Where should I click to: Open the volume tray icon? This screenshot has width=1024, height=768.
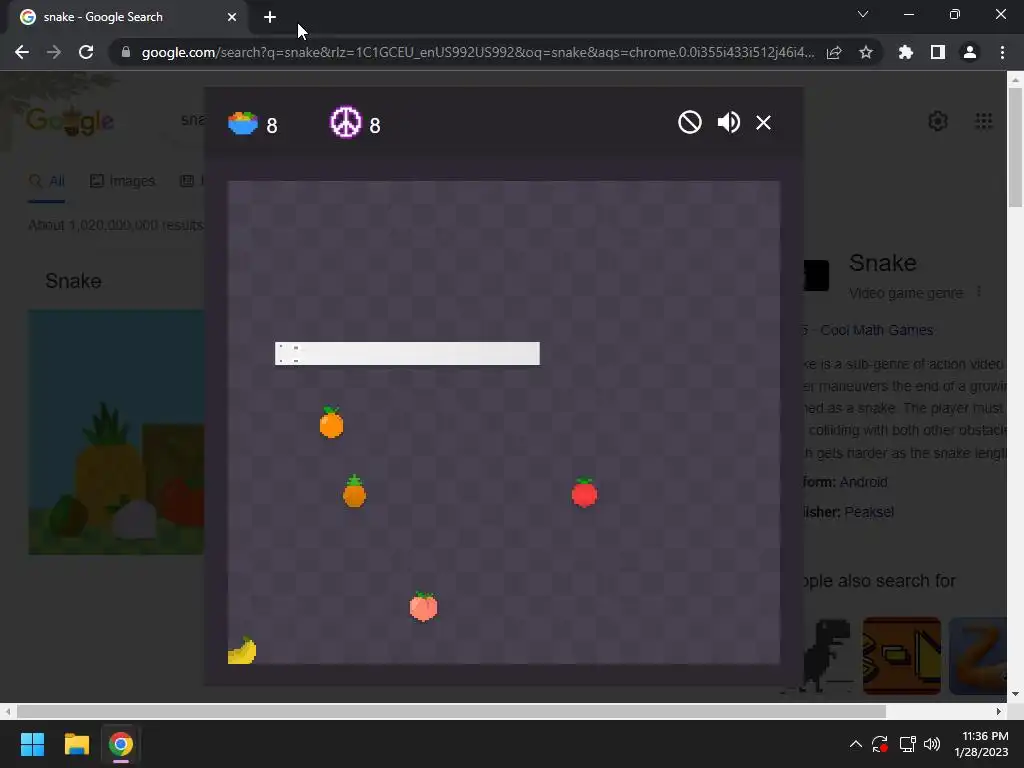click(933, 744)
